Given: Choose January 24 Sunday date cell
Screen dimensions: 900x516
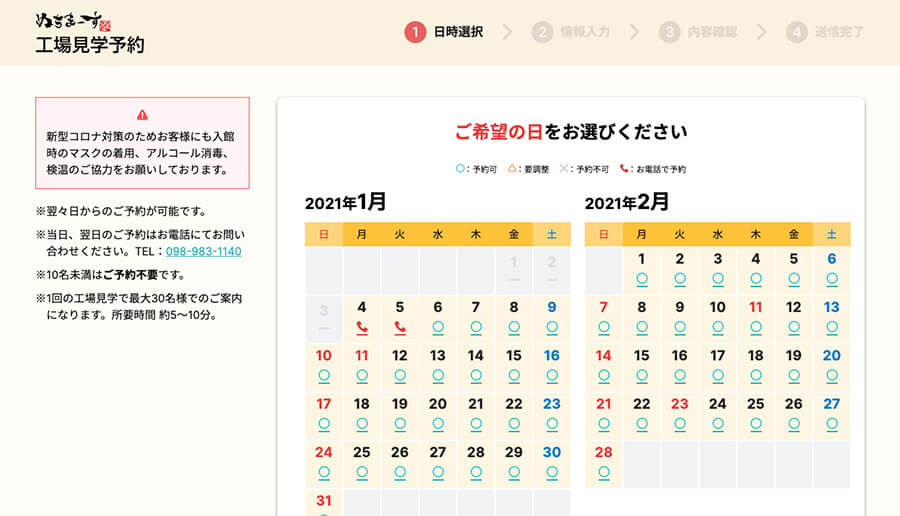Looking at the screenshot, I should (324, 461).
